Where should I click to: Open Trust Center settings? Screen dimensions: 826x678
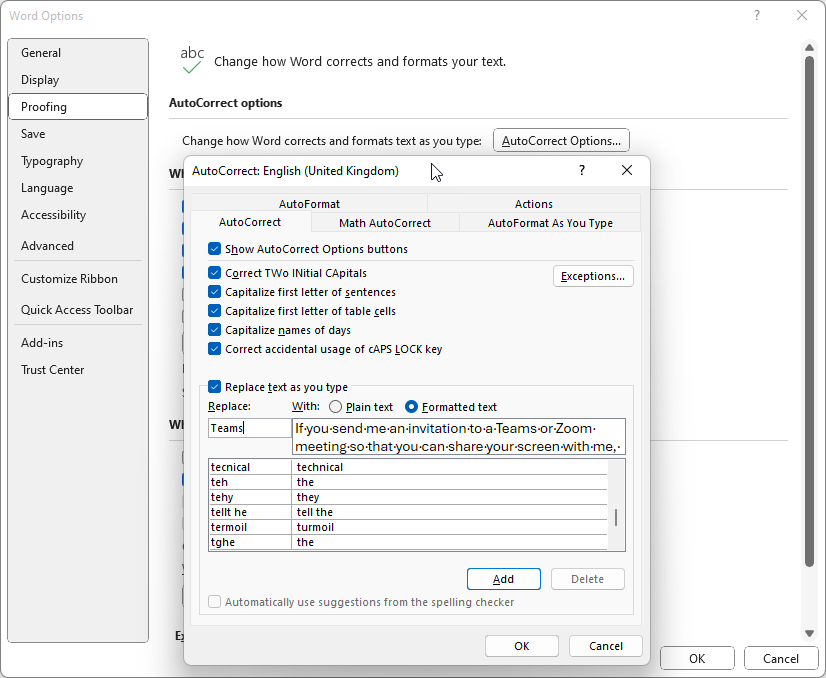tap(52, 369)
